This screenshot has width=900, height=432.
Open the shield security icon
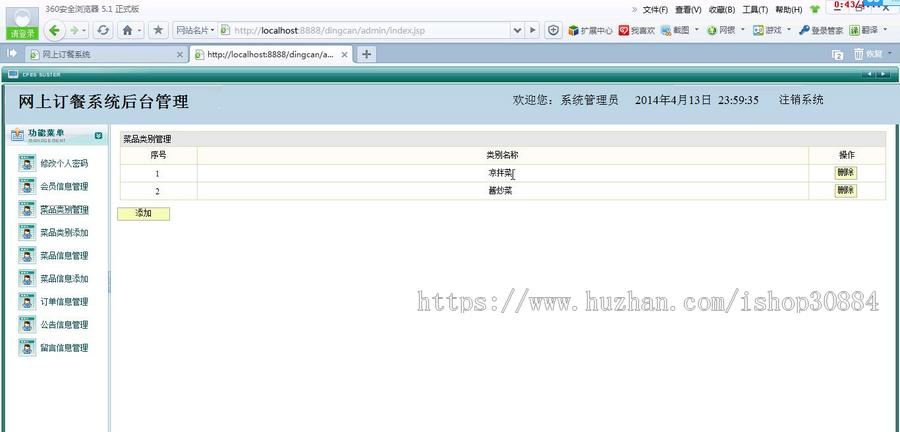click(553, 30)
